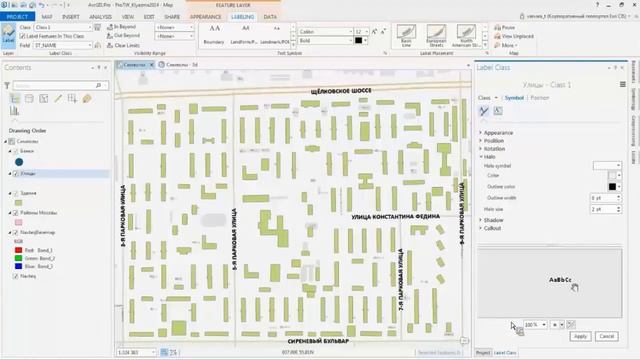Toggle visibility of the Районы Москвы layer
This screenshot has width=640, height=360.
16,213
